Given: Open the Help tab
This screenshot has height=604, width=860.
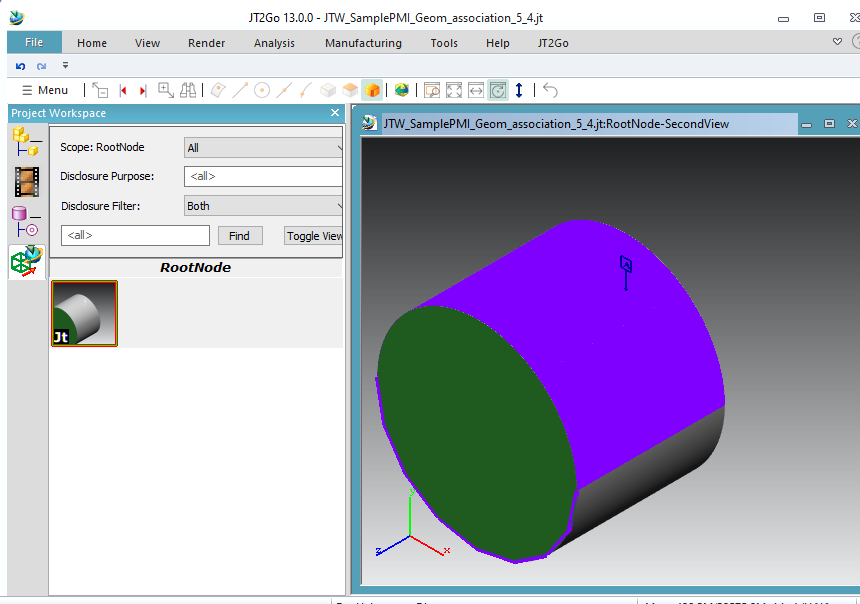Looking at the screenshot, I should pos(497,43).
